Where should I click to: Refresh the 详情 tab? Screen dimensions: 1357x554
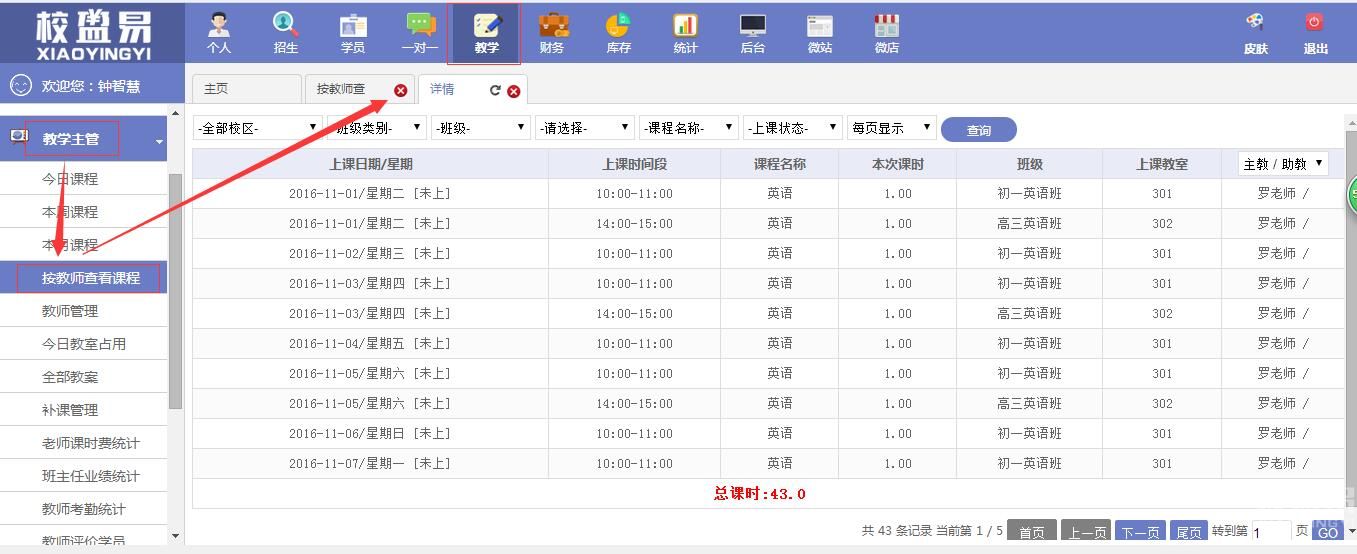[x=495, y=90]
